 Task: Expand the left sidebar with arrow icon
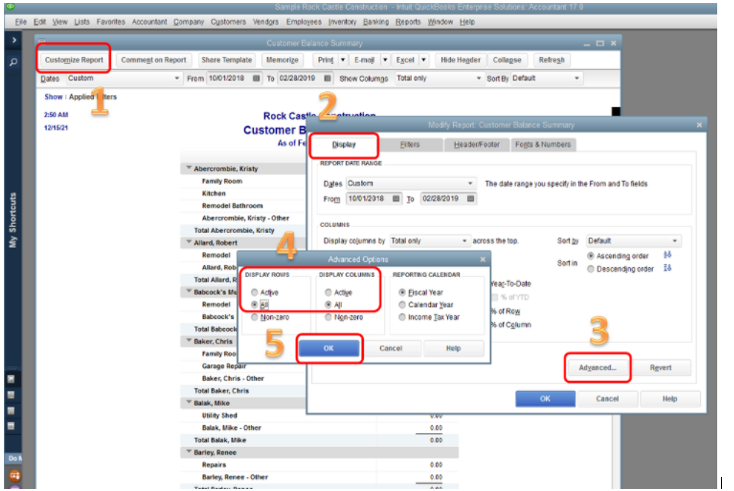(13, 40)
